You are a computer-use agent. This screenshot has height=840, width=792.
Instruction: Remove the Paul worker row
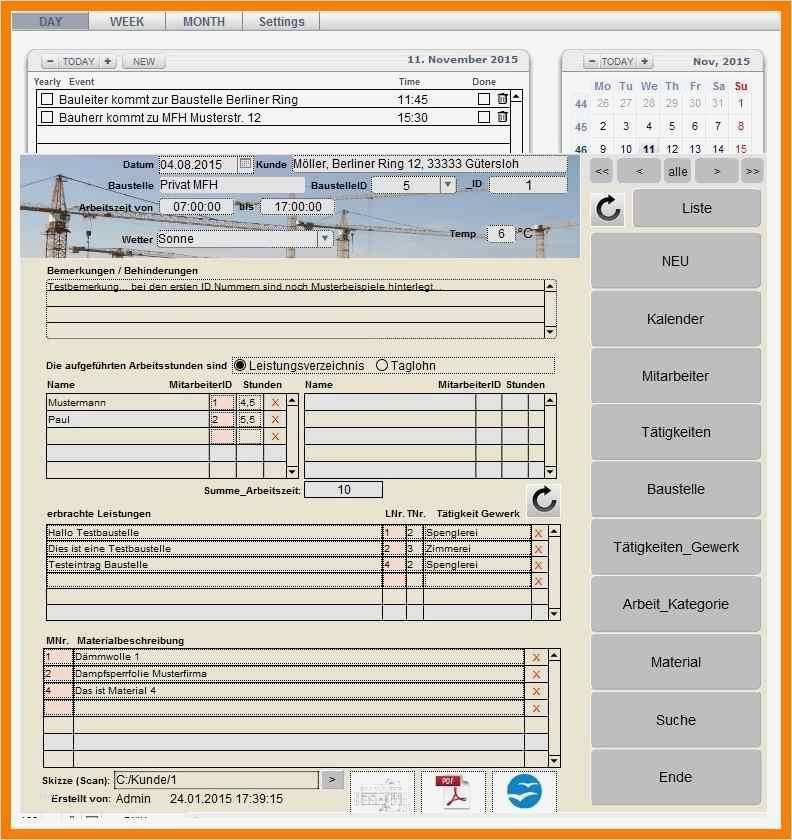[275, 419]
